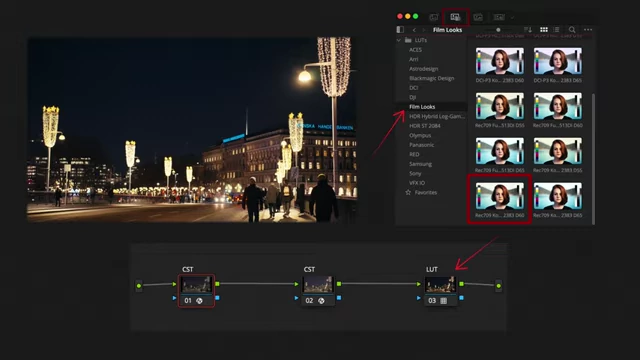Click the night street viewer image

[x=192, y=130]
